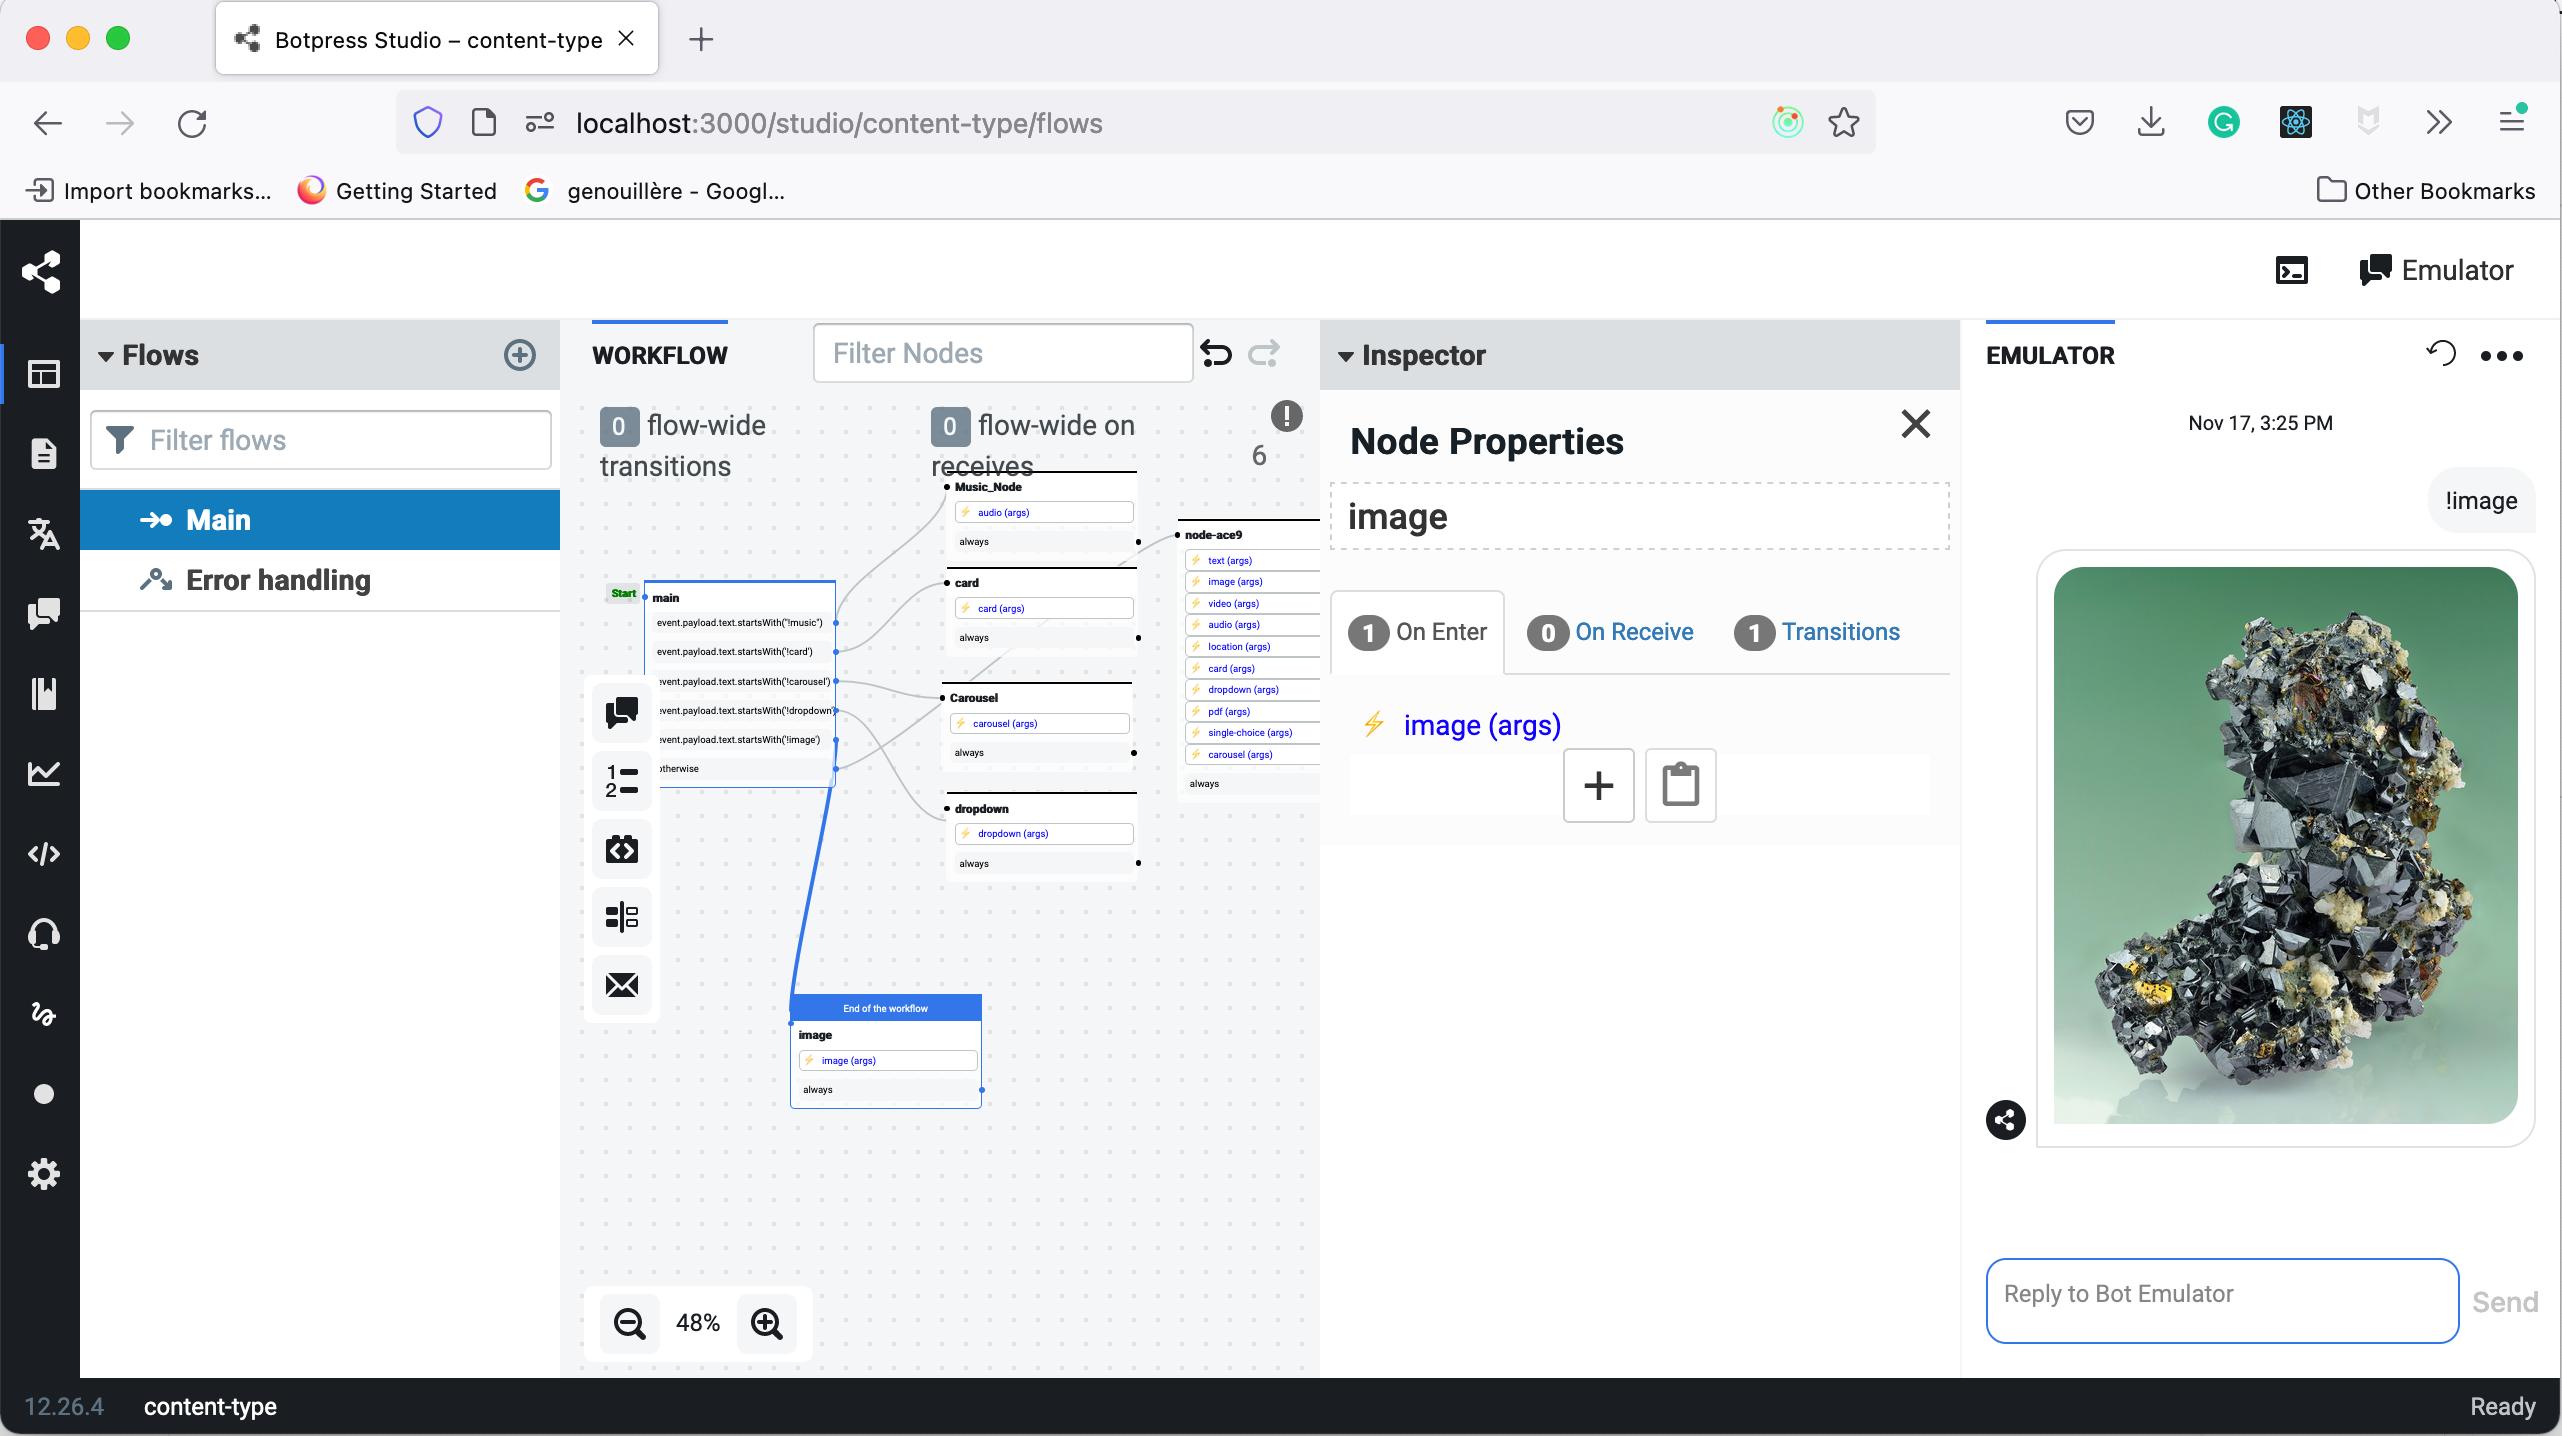Collapse the Flows panel arrow
2562x1436 pixels.
105,356
